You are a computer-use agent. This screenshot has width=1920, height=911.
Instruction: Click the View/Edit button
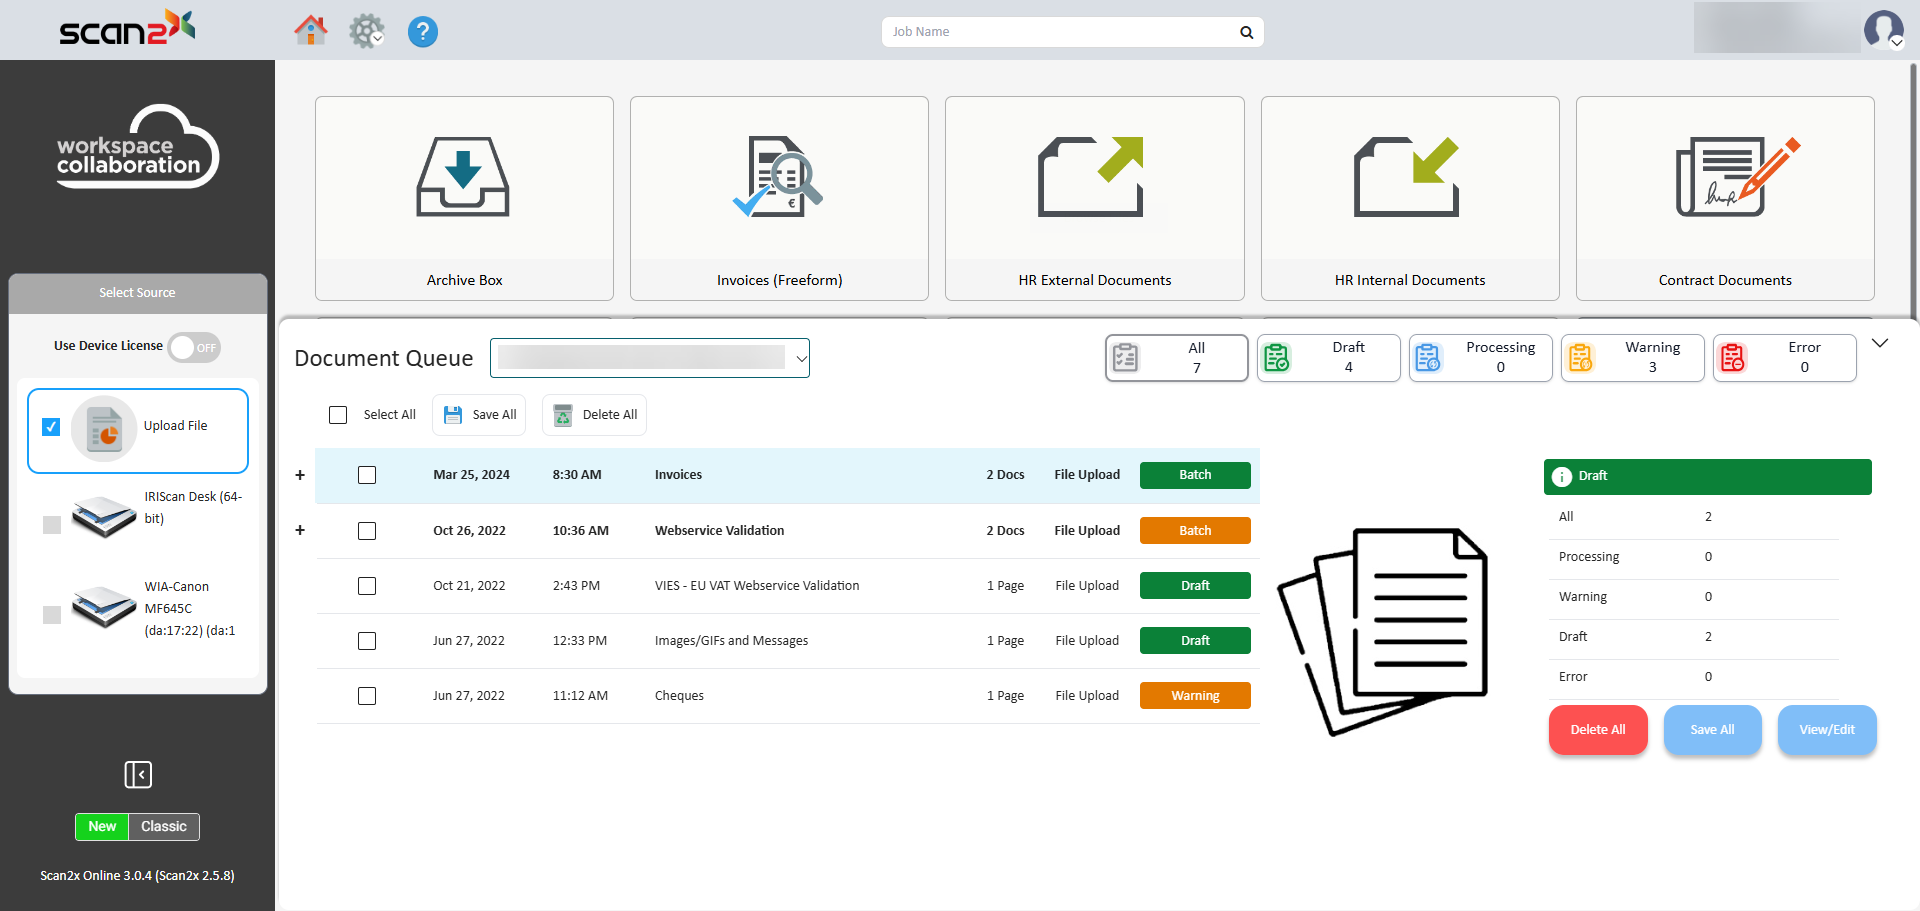[x=1826, y=730]
